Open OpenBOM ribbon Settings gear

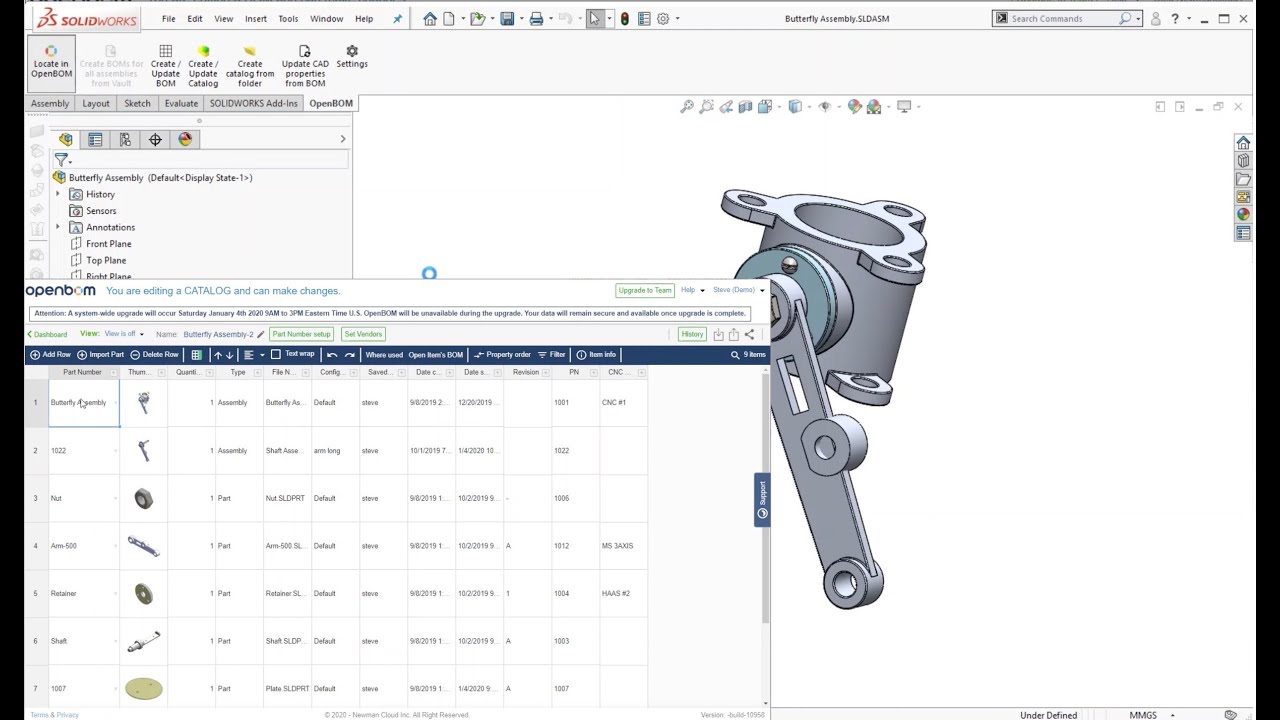[x=352, y=57]
